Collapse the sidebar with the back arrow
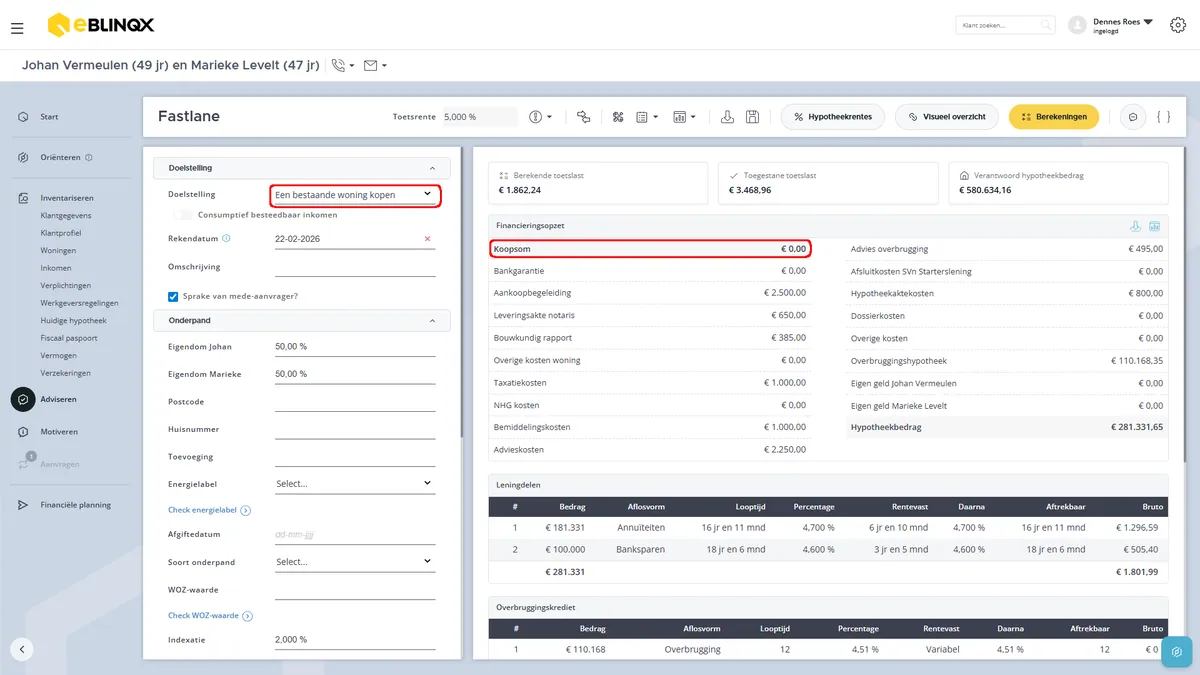This screenshot has height=675, width=1200. (22, 649)
